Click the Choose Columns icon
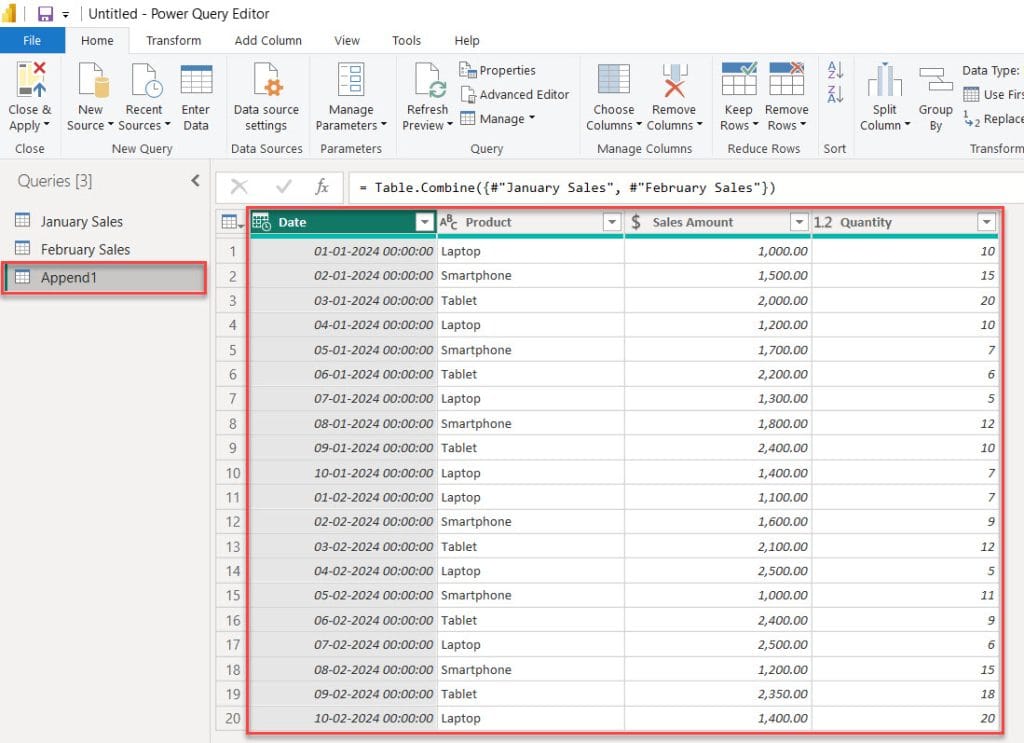1024x743 pixels. (x=613, y=80)
